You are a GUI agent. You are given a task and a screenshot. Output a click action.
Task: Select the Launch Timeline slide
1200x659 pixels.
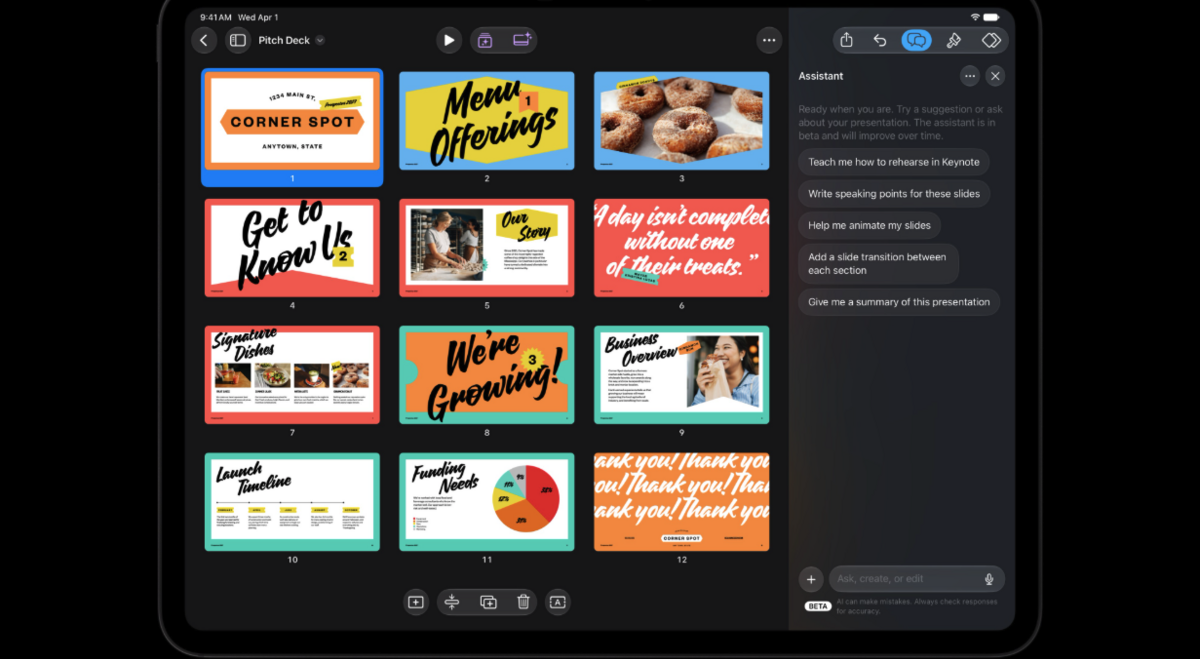[x=292, y=502]
